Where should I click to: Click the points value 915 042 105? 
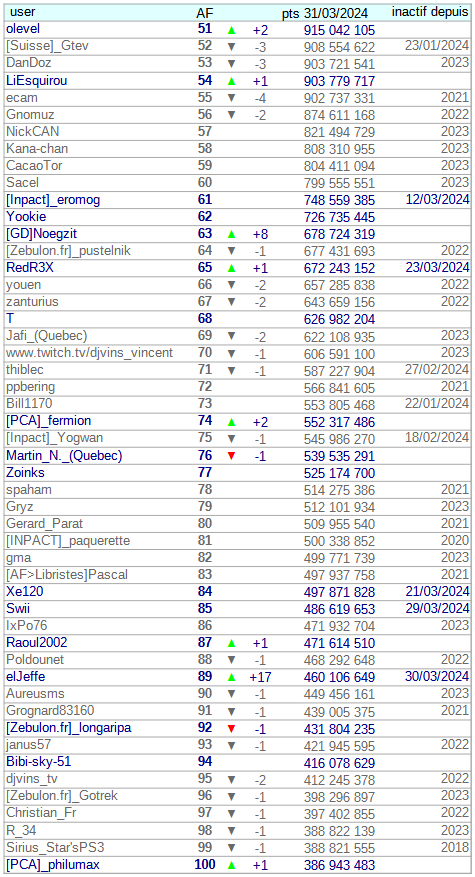point(339,30)
